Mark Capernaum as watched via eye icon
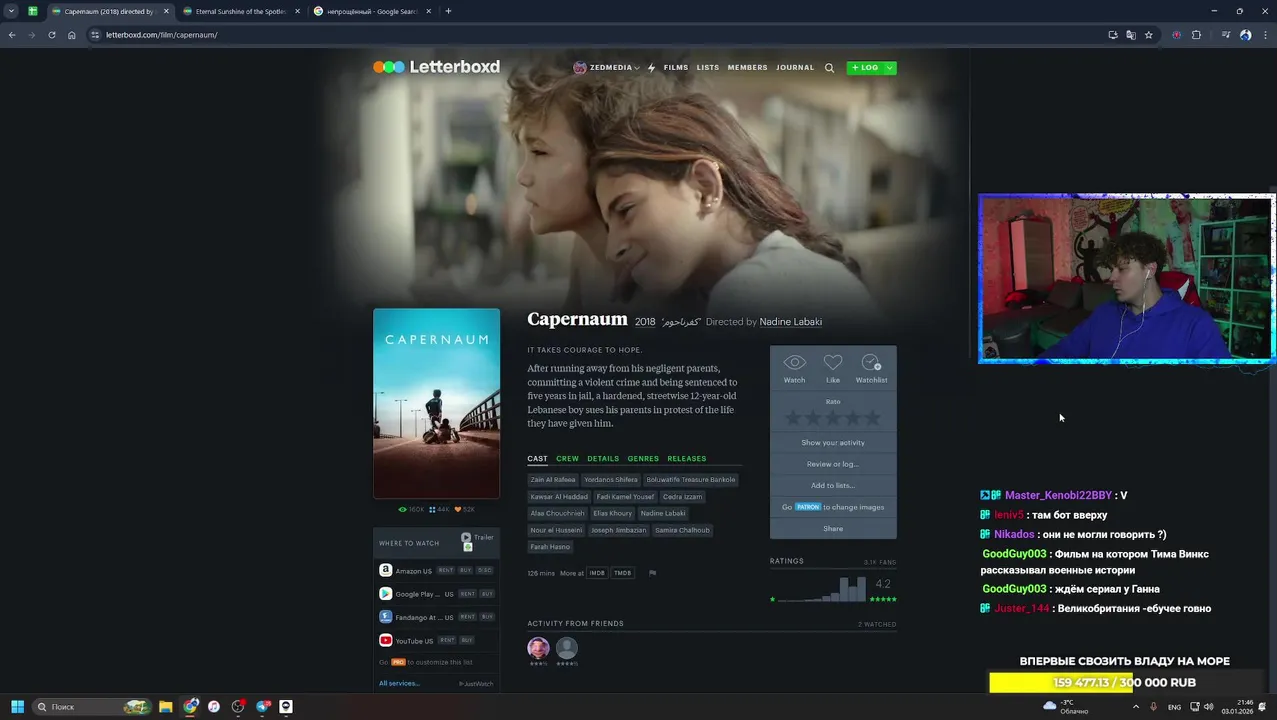The width and height of the screenshot is (1277, 720). (794, 363)
